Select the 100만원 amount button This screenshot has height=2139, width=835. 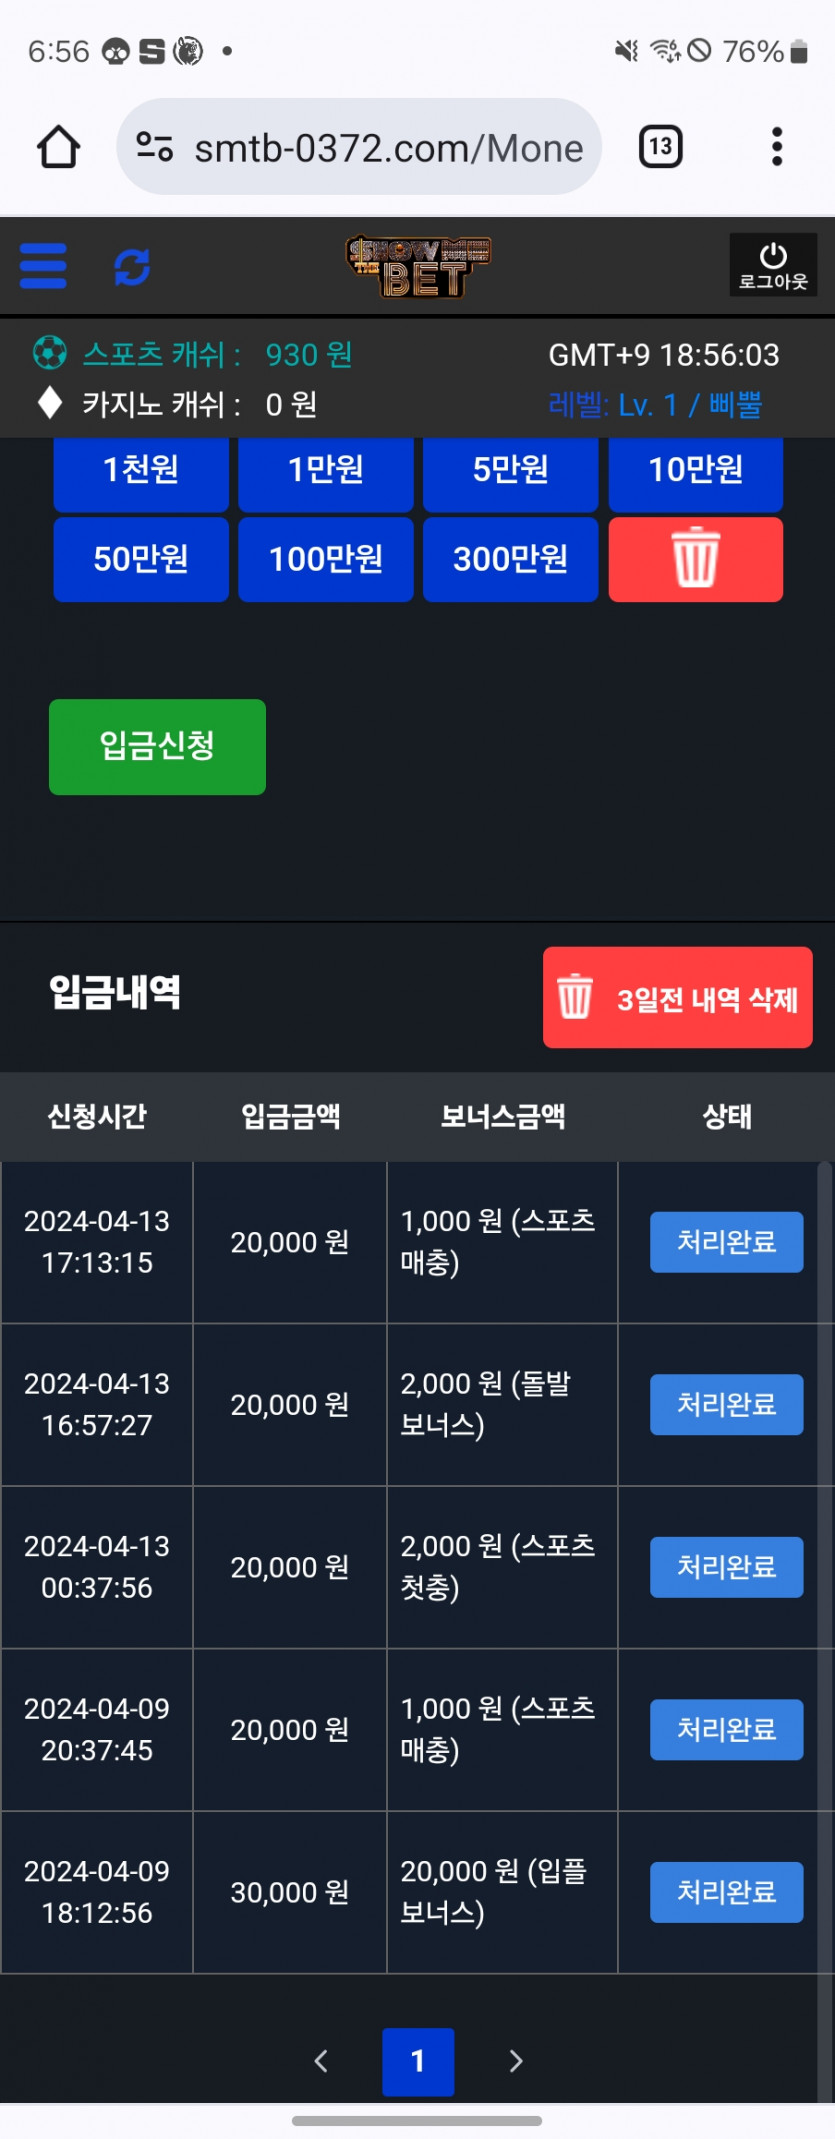coord(325,559)
